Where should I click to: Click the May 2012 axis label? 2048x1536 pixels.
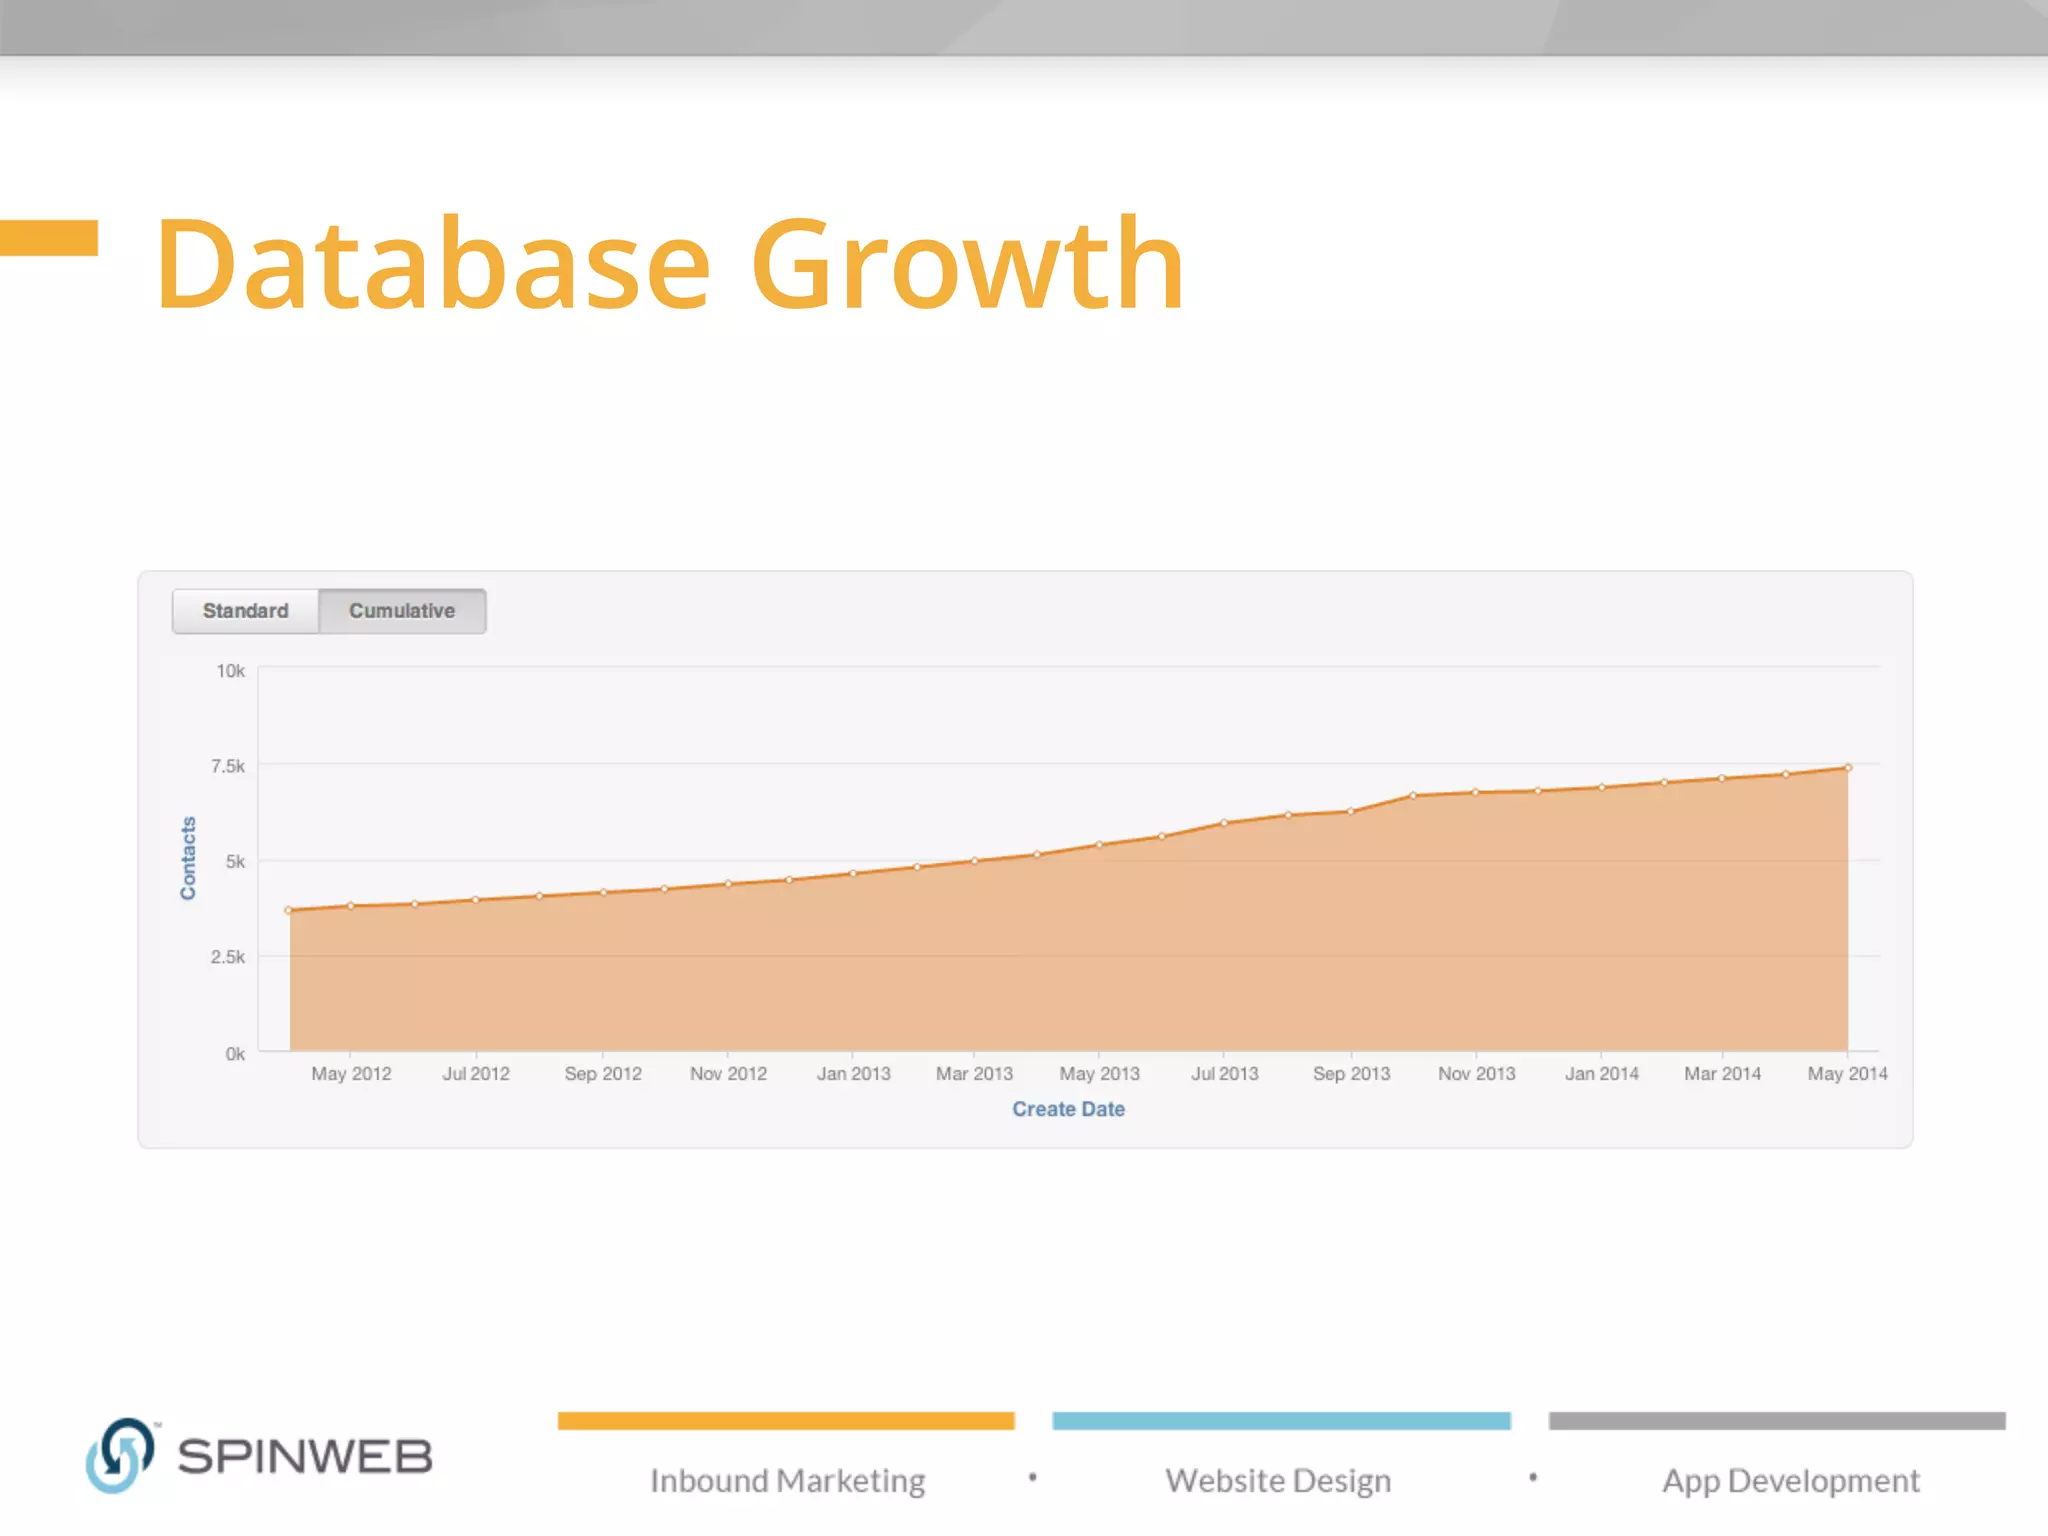351,1074
